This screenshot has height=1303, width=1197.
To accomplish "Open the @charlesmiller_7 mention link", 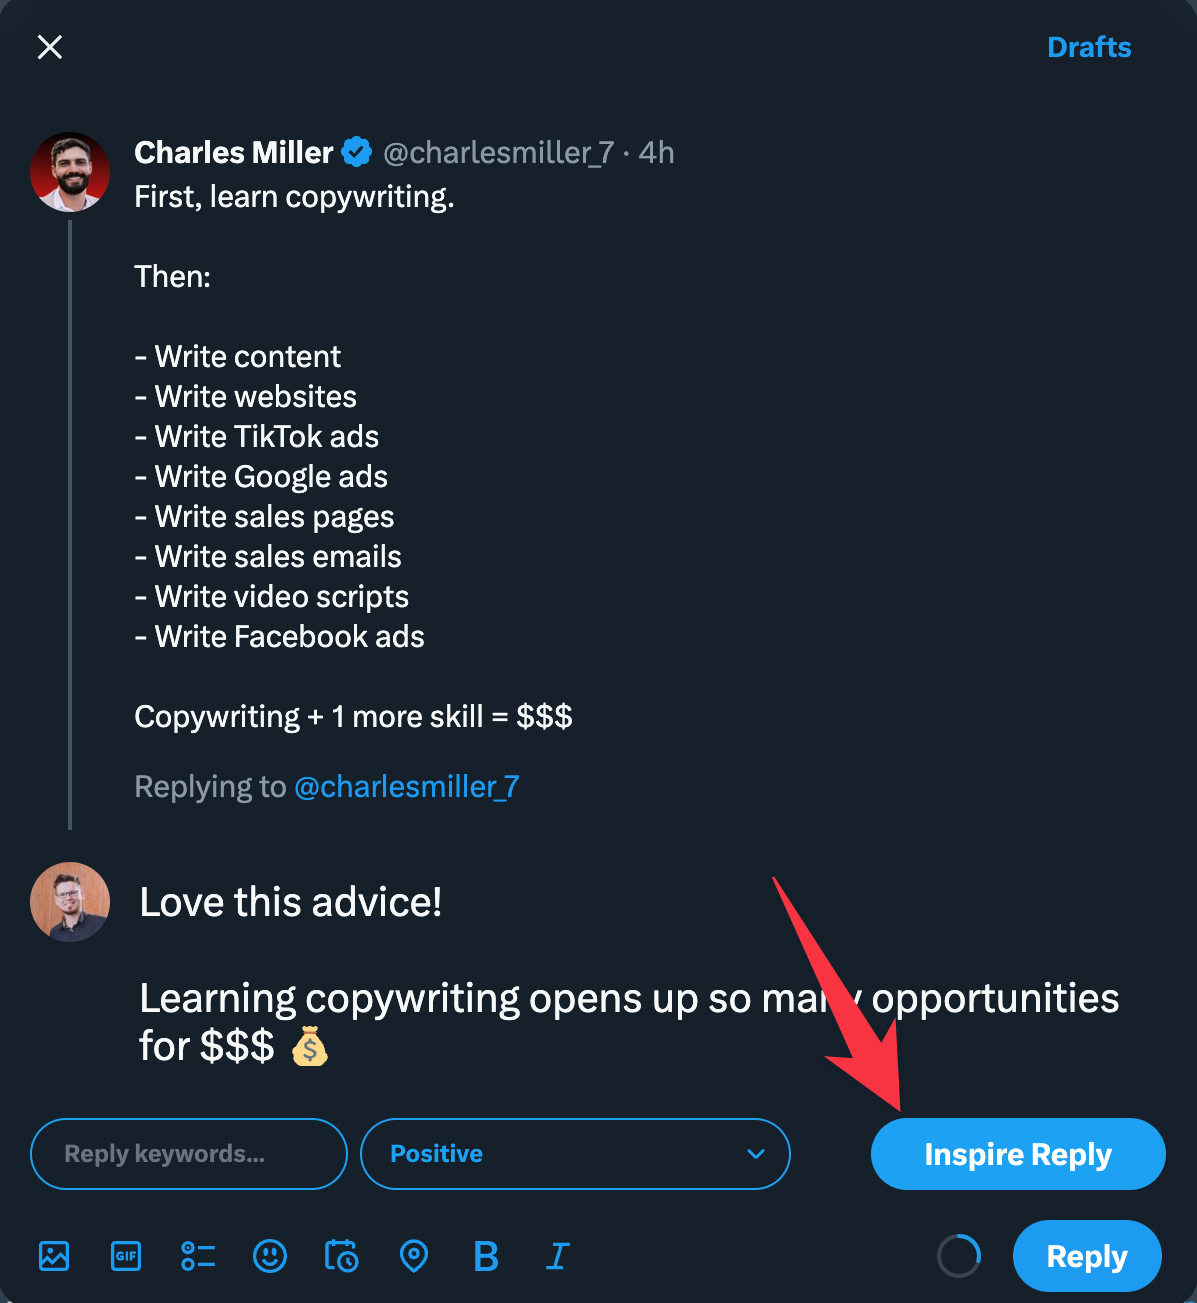I will 407,786.
